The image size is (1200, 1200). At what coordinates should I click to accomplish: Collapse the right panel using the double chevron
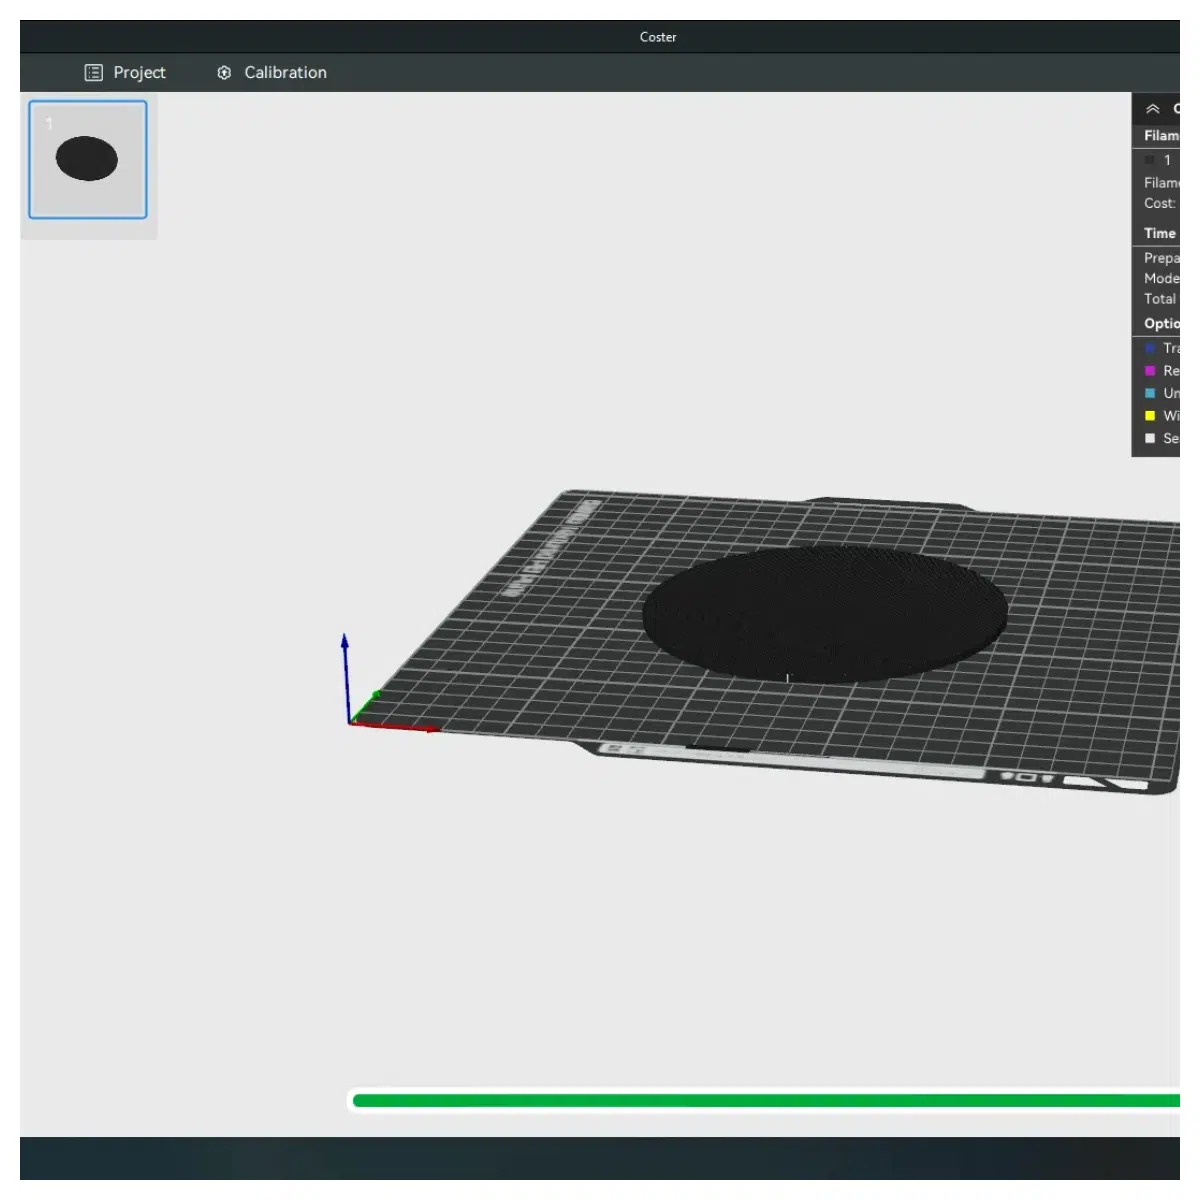tap(1153, 109)
